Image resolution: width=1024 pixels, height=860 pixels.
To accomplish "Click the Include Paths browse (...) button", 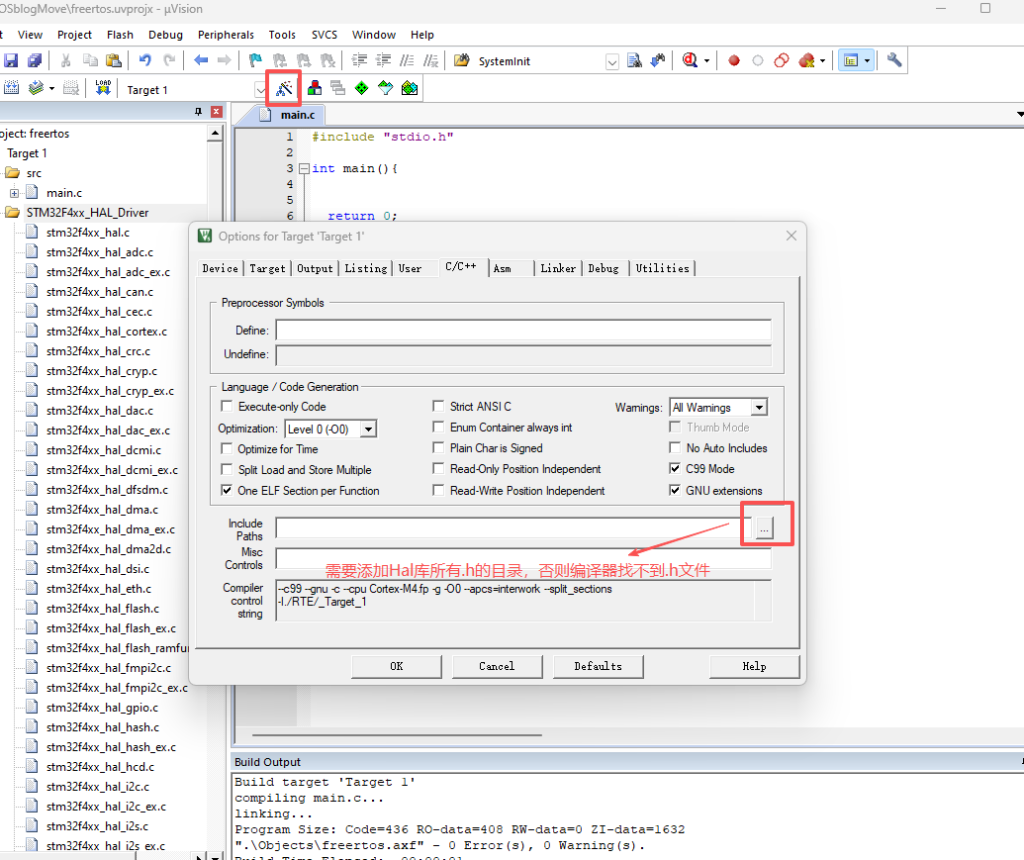I will pyautogui.click(x=765, y=529).
